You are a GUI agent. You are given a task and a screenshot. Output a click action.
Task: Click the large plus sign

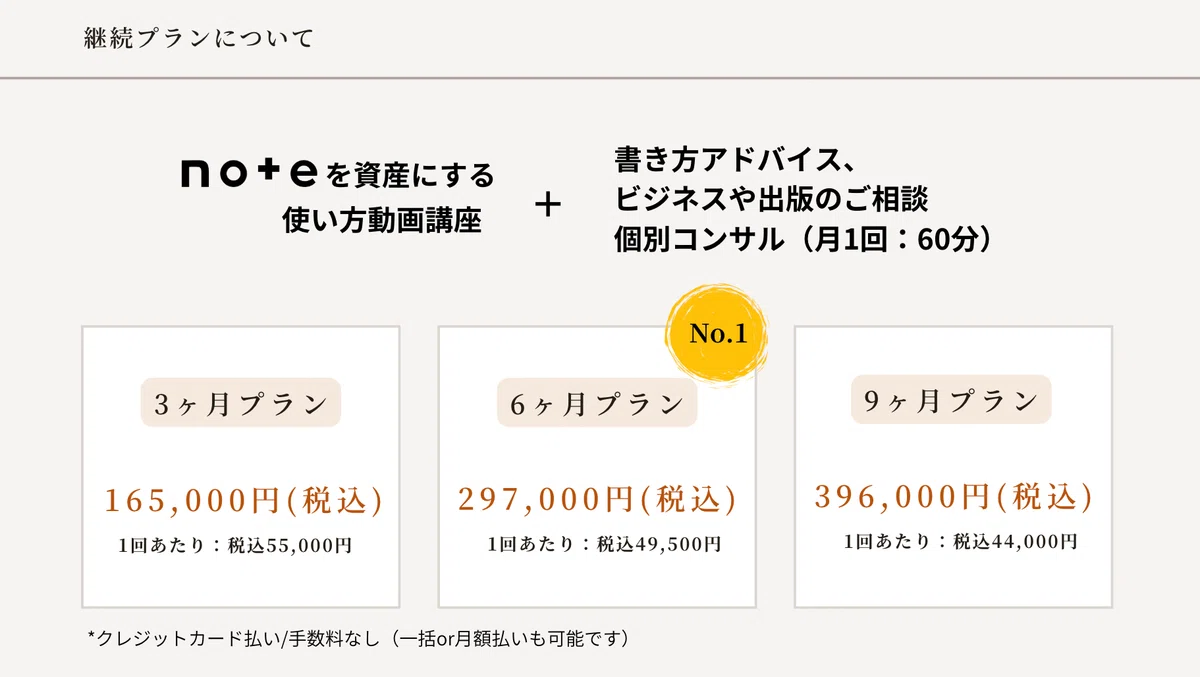[548, 205]
